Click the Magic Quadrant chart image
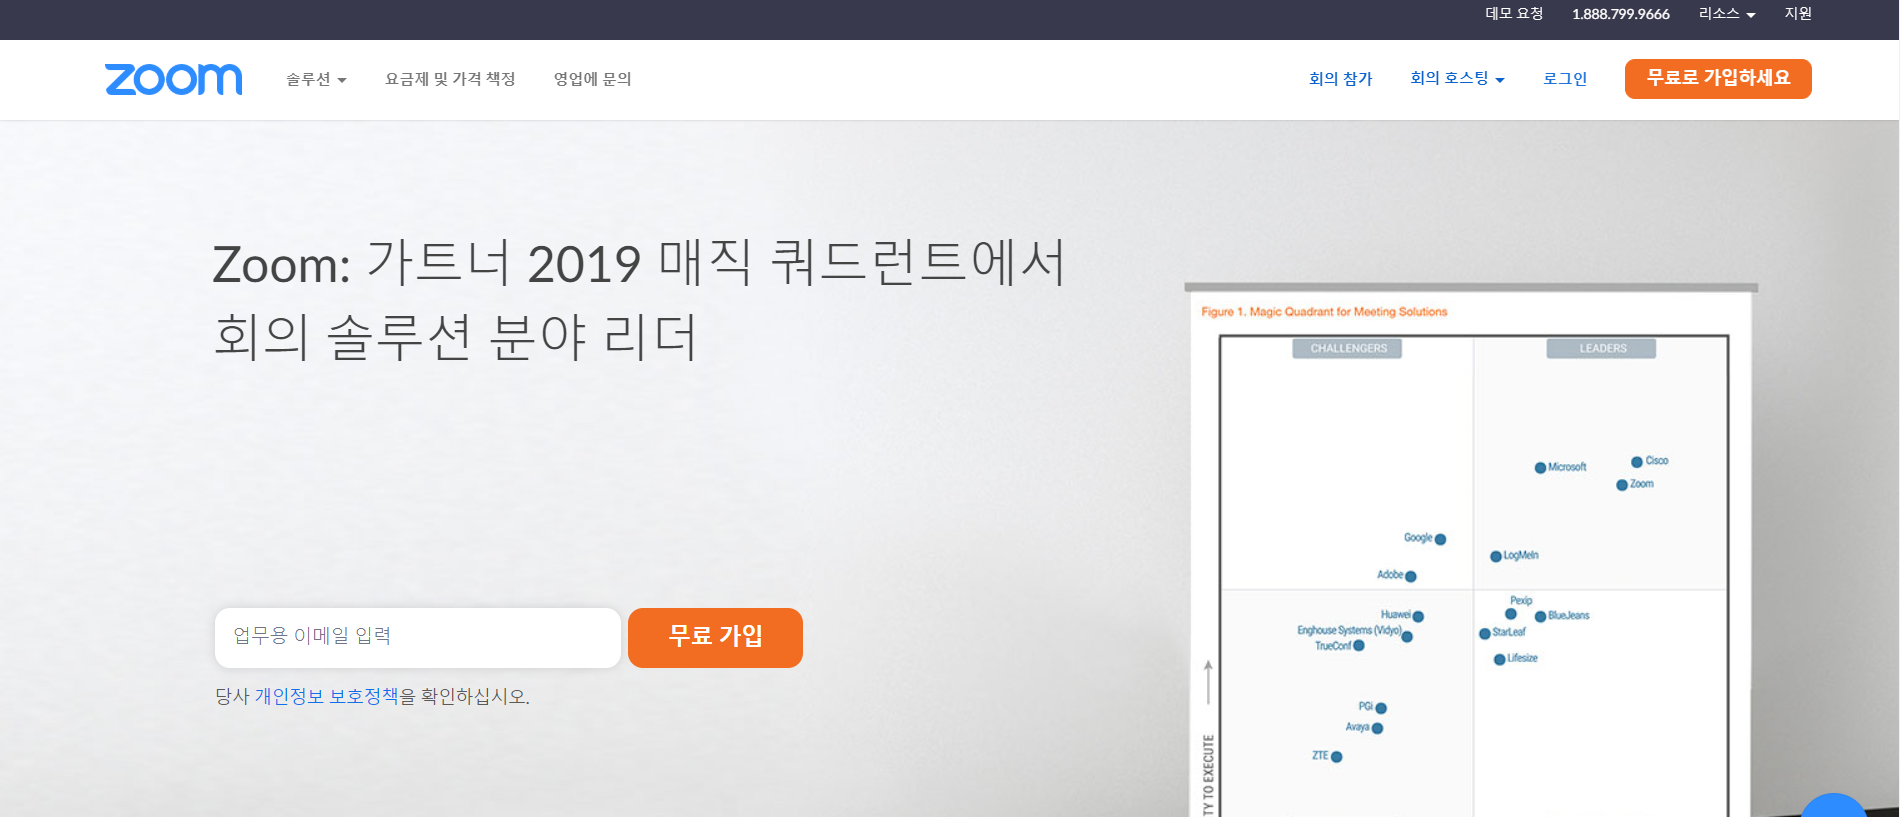Image resolution: width=1900 pixels, height=817 pixels. pos(1470,550)
